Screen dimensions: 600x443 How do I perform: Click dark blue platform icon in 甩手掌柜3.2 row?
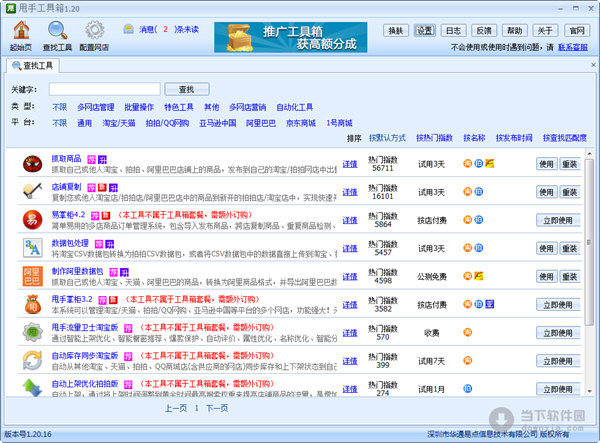coord(490,304)
